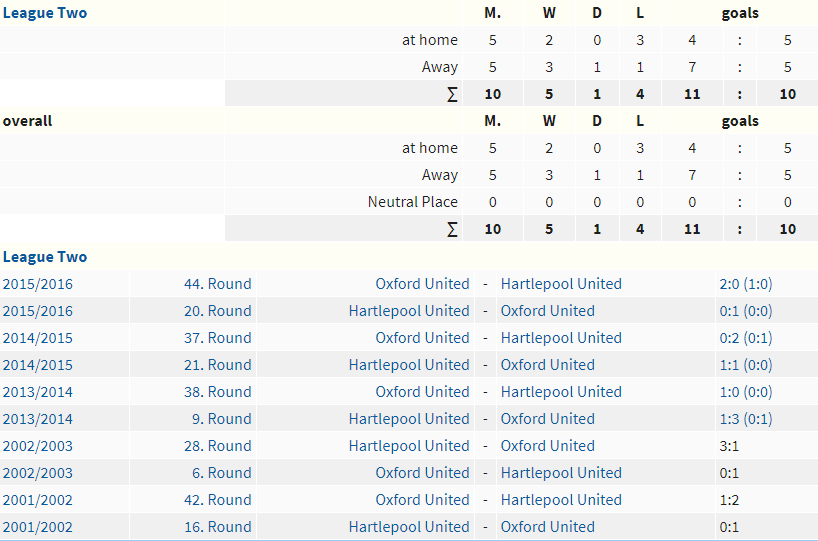Open Hartlepool United in 28. Round row

point(409,446)
